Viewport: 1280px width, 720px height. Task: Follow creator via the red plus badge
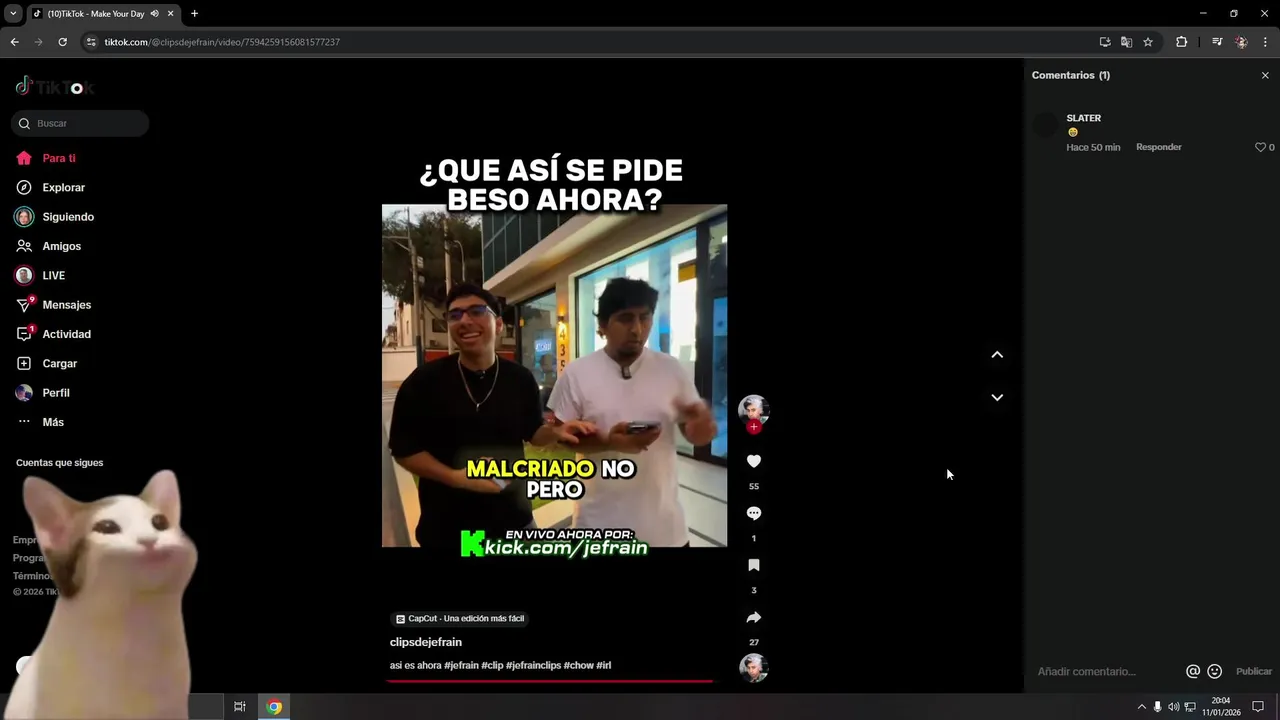coord(754,427)
